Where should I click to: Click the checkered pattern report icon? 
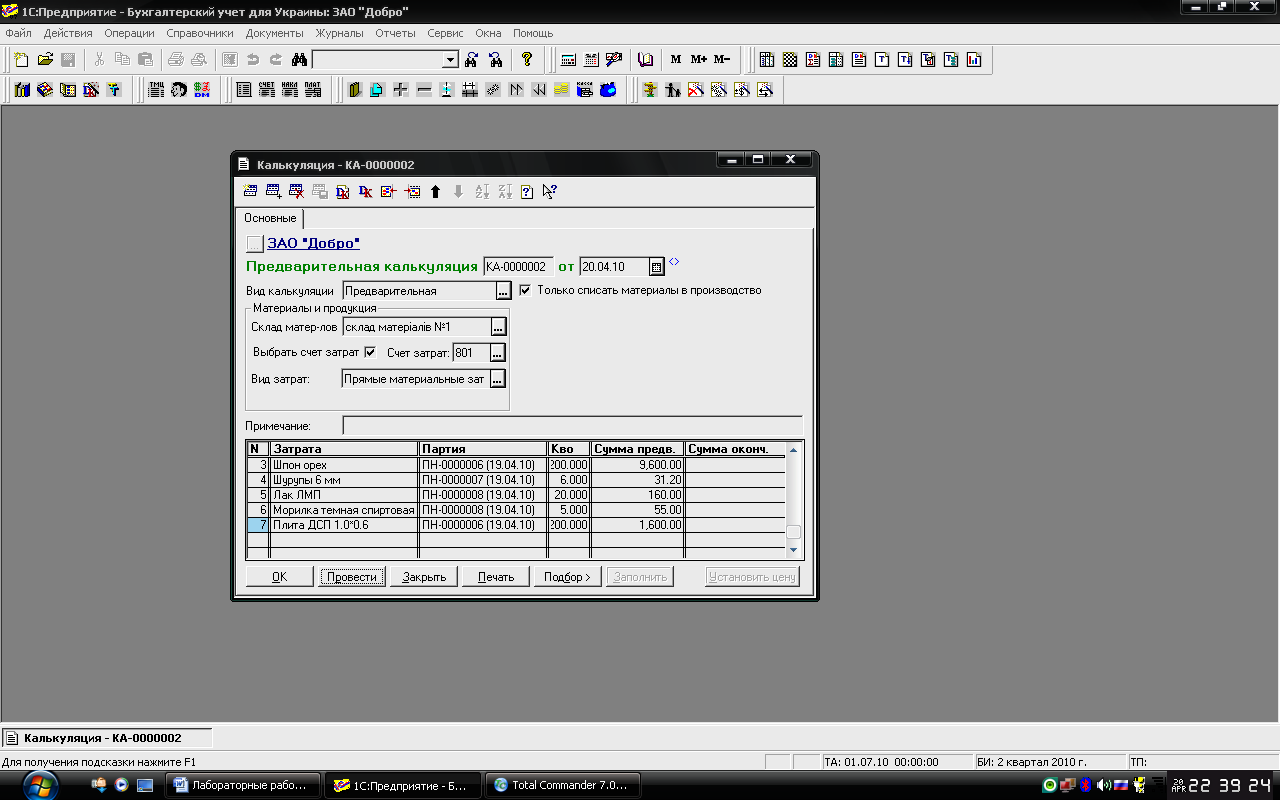790,60
